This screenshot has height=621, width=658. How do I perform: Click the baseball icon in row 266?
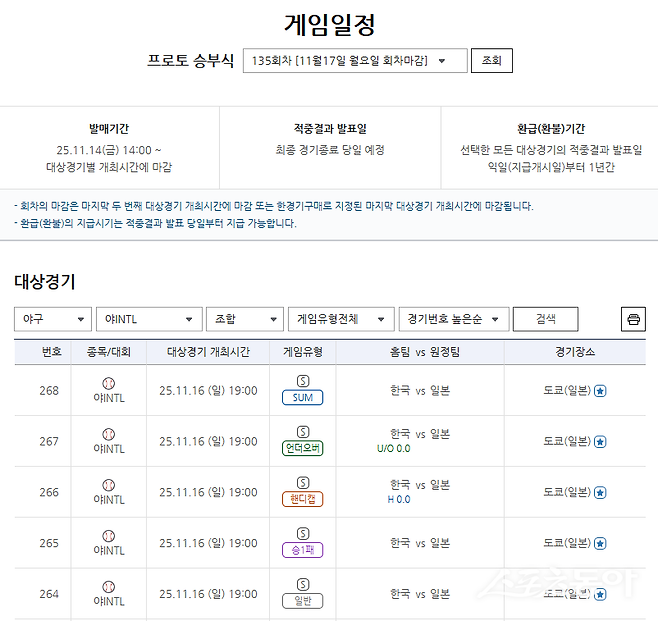click(x=109, y=485)
